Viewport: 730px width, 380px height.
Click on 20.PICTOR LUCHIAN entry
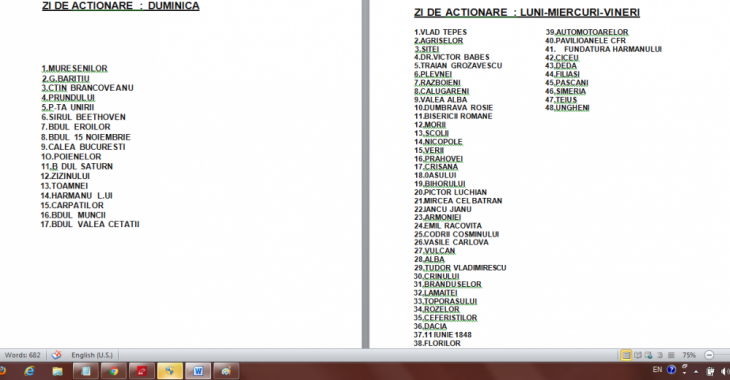(x=450, y=192)
